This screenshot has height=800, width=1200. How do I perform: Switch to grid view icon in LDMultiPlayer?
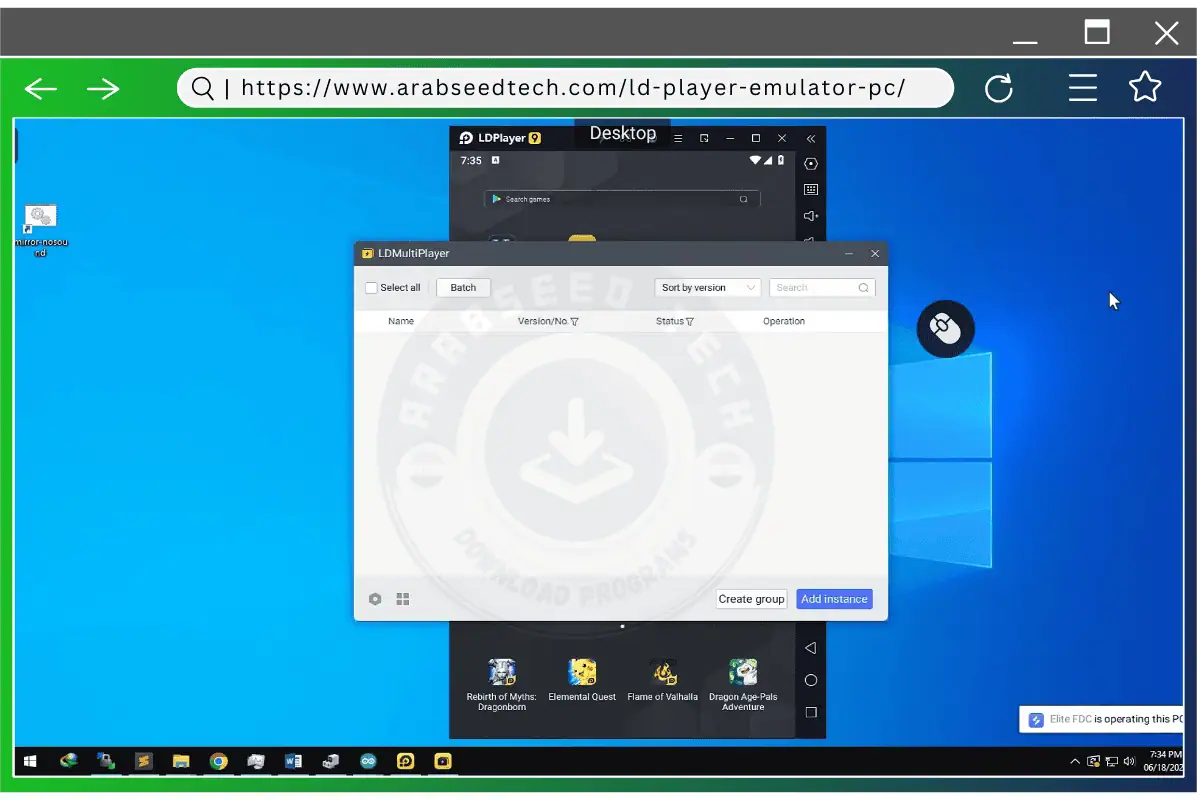coord(403,599)
